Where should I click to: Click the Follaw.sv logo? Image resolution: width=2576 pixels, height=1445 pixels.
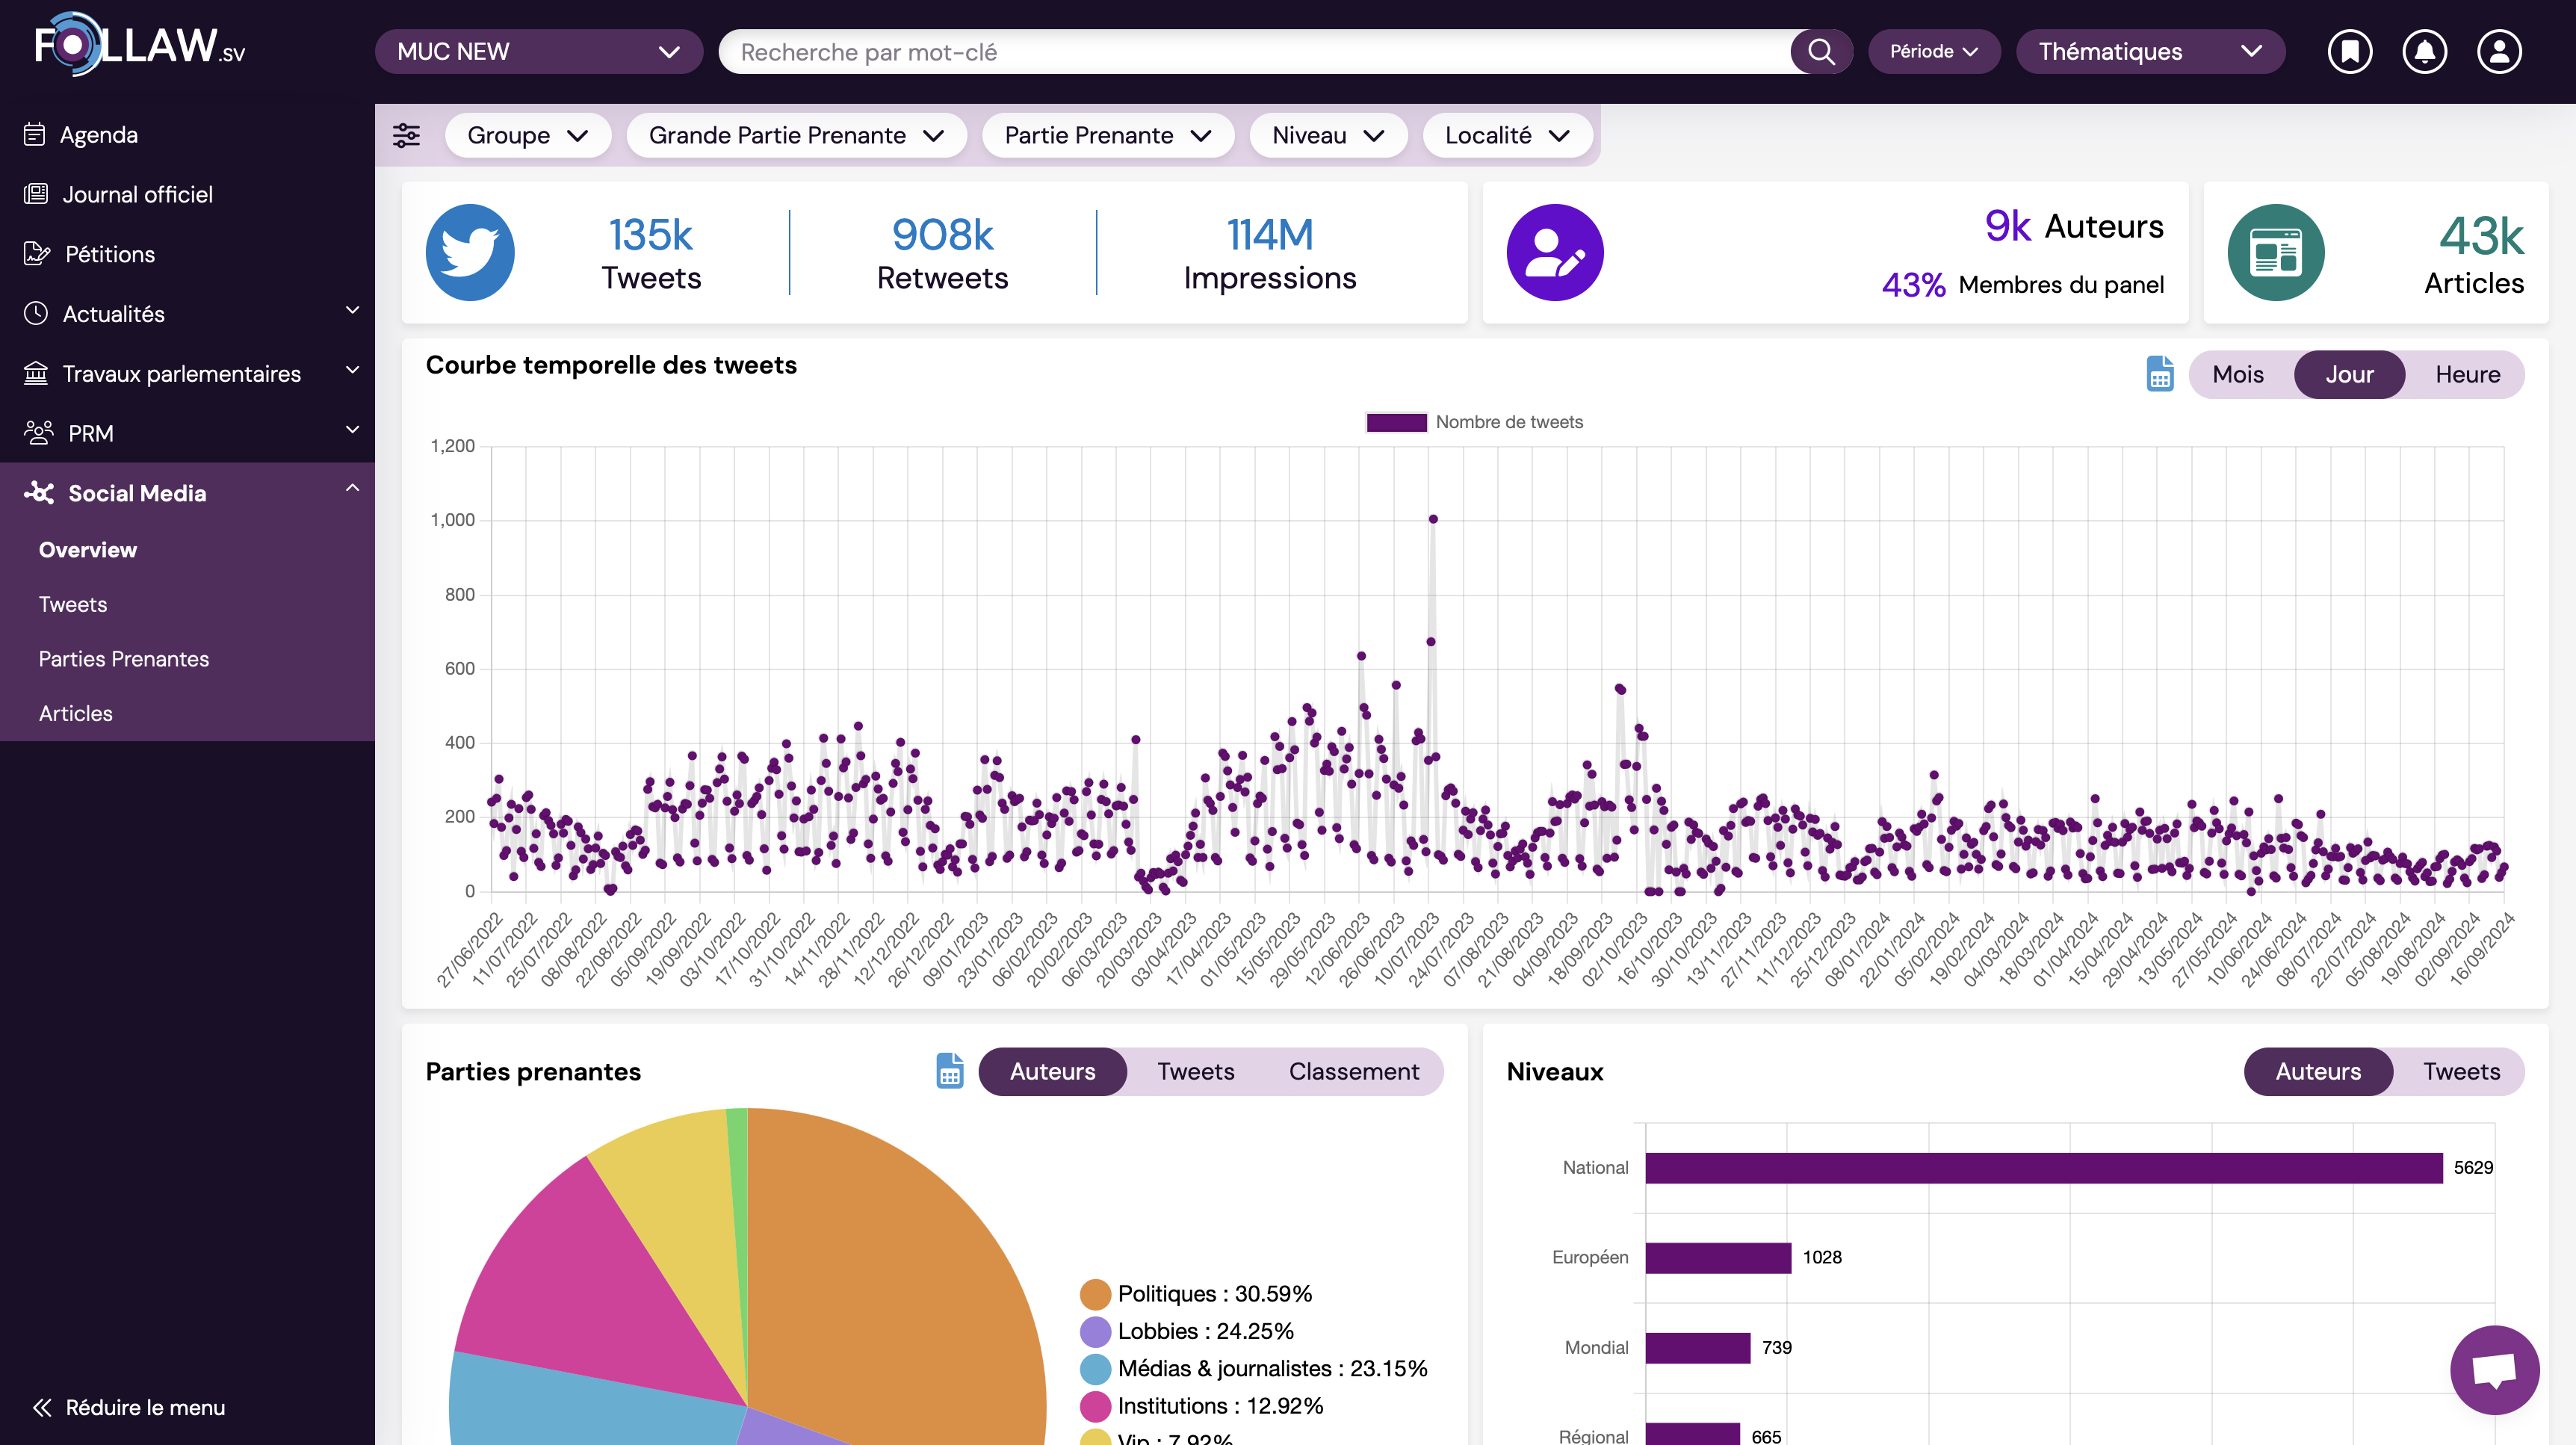[140, 45]
